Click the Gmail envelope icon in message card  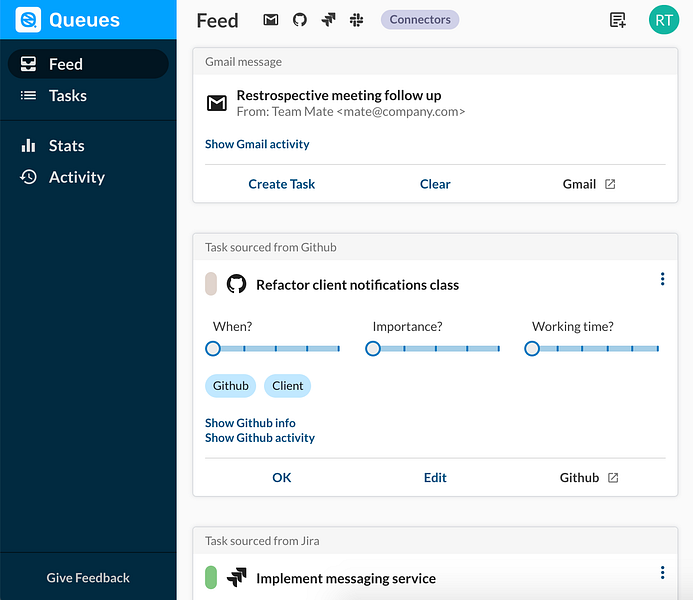(217, 103)
